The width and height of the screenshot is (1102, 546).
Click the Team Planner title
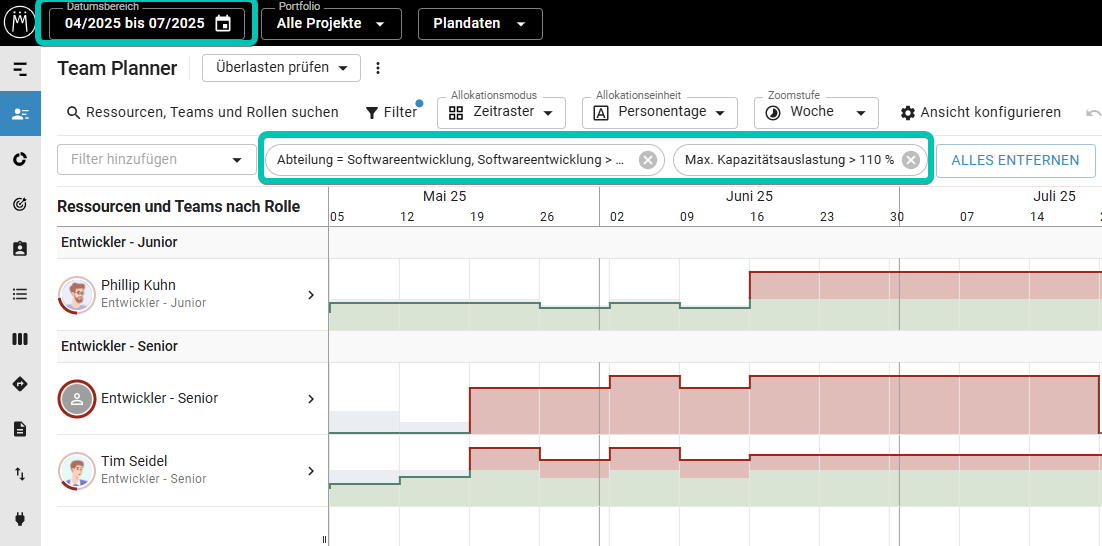pyautogui.click(x=117, y=68)
